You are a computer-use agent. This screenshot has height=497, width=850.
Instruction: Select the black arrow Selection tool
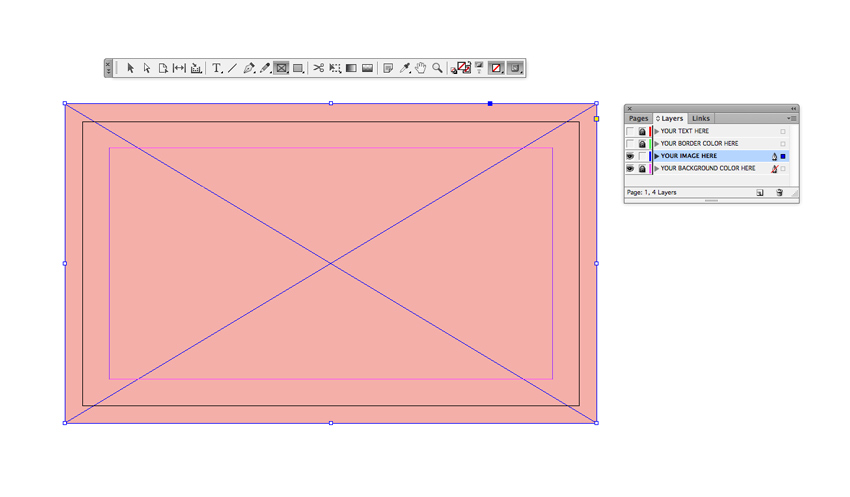point(130,68)
